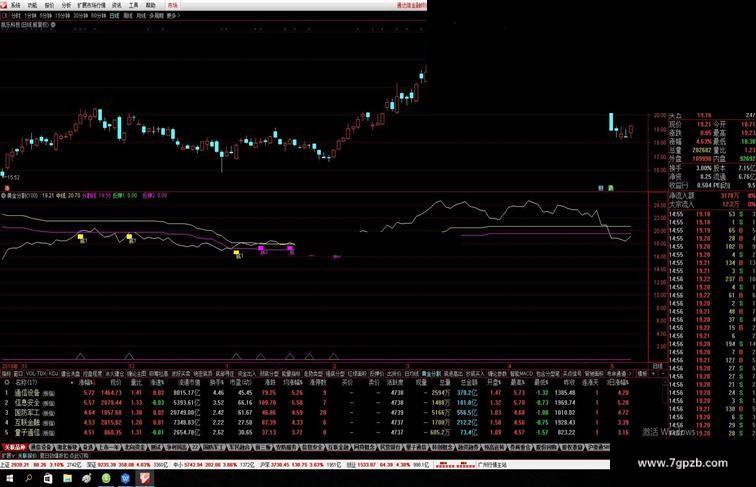
Task: Click 中小 index in status bar
Action: [x=214, y=465]
